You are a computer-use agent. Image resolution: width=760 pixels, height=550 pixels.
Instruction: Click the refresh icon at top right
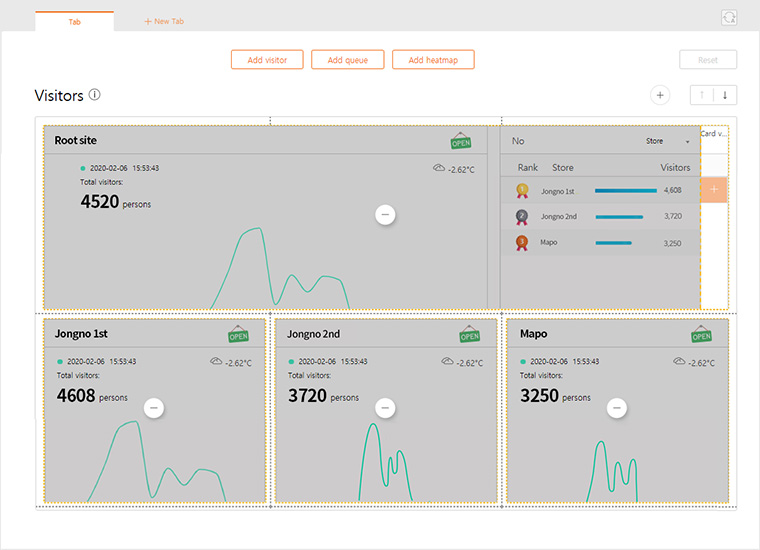coord(729,18)
